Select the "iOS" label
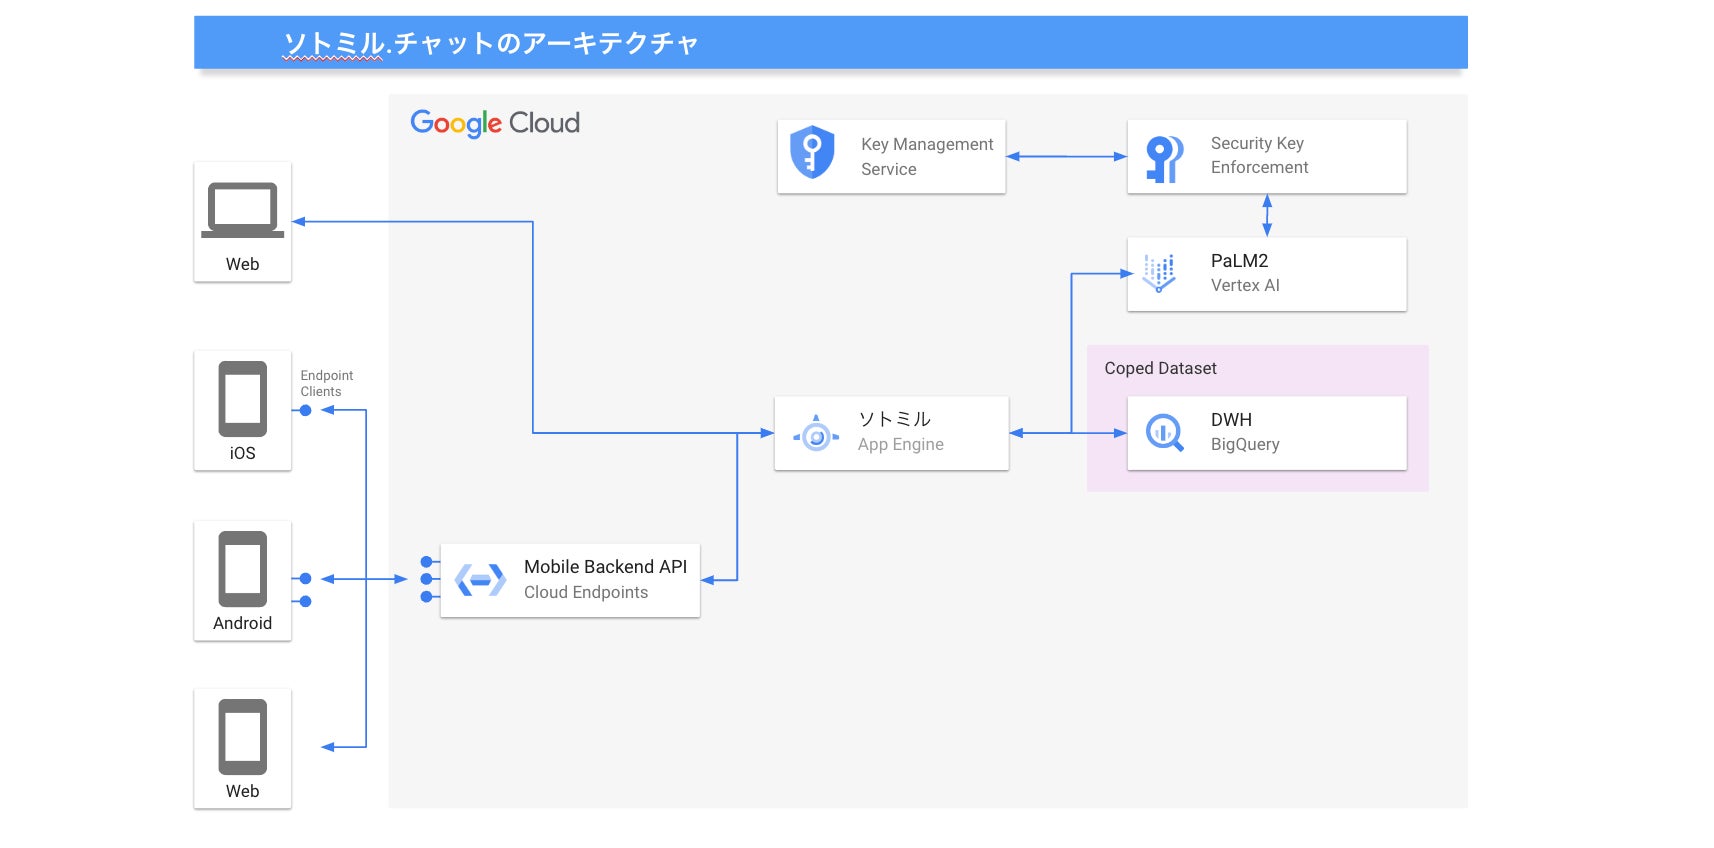 242,453
